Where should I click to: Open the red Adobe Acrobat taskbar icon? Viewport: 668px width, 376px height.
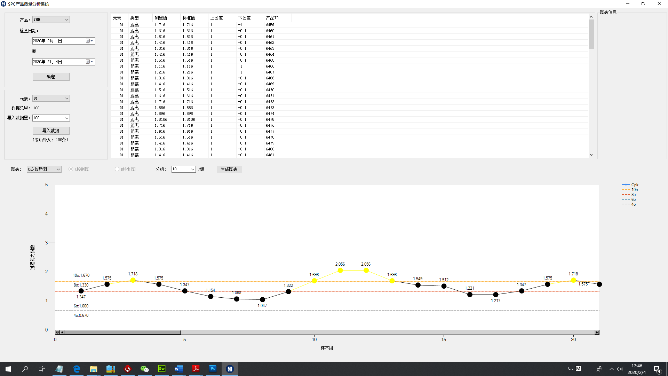[196, 369]
